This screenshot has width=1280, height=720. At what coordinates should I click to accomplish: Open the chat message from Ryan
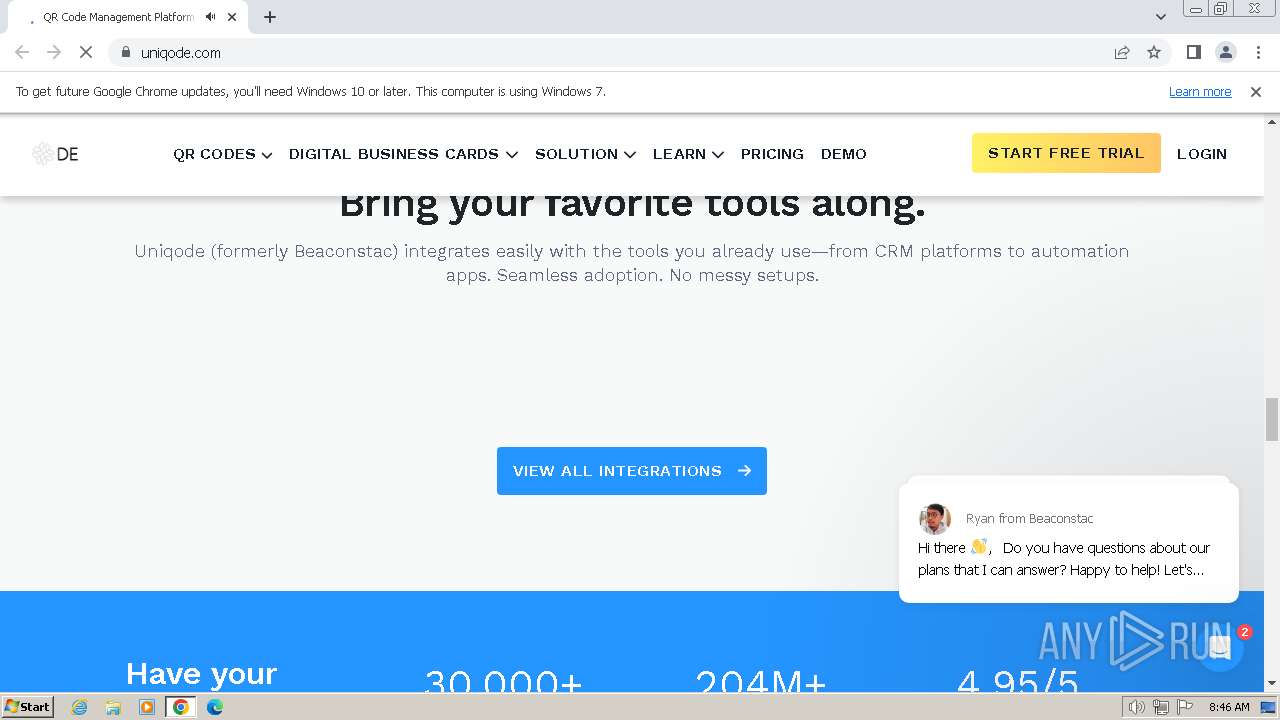click(1068, 543)
